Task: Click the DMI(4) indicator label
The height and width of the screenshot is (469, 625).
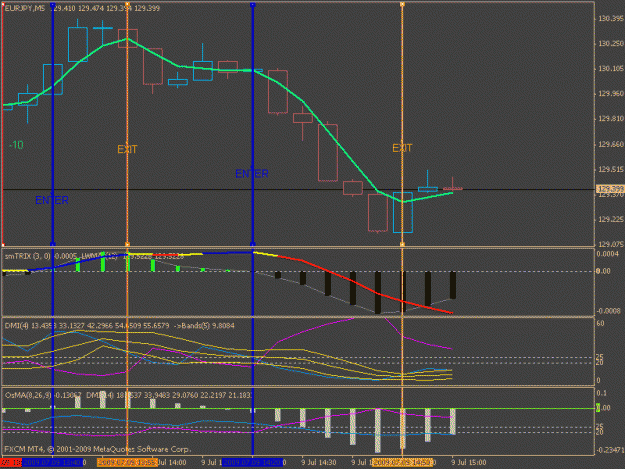Action: click(16, 326)
